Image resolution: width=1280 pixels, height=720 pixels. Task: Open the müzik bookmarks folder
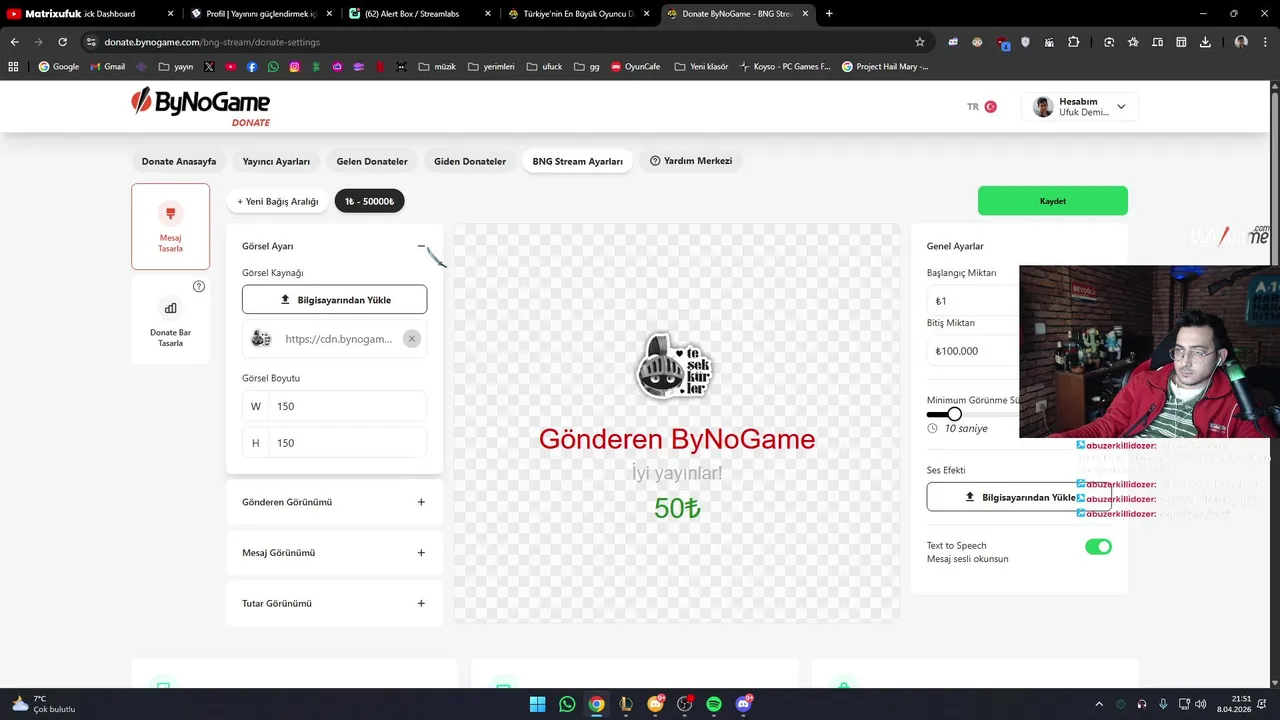point(437,67)
